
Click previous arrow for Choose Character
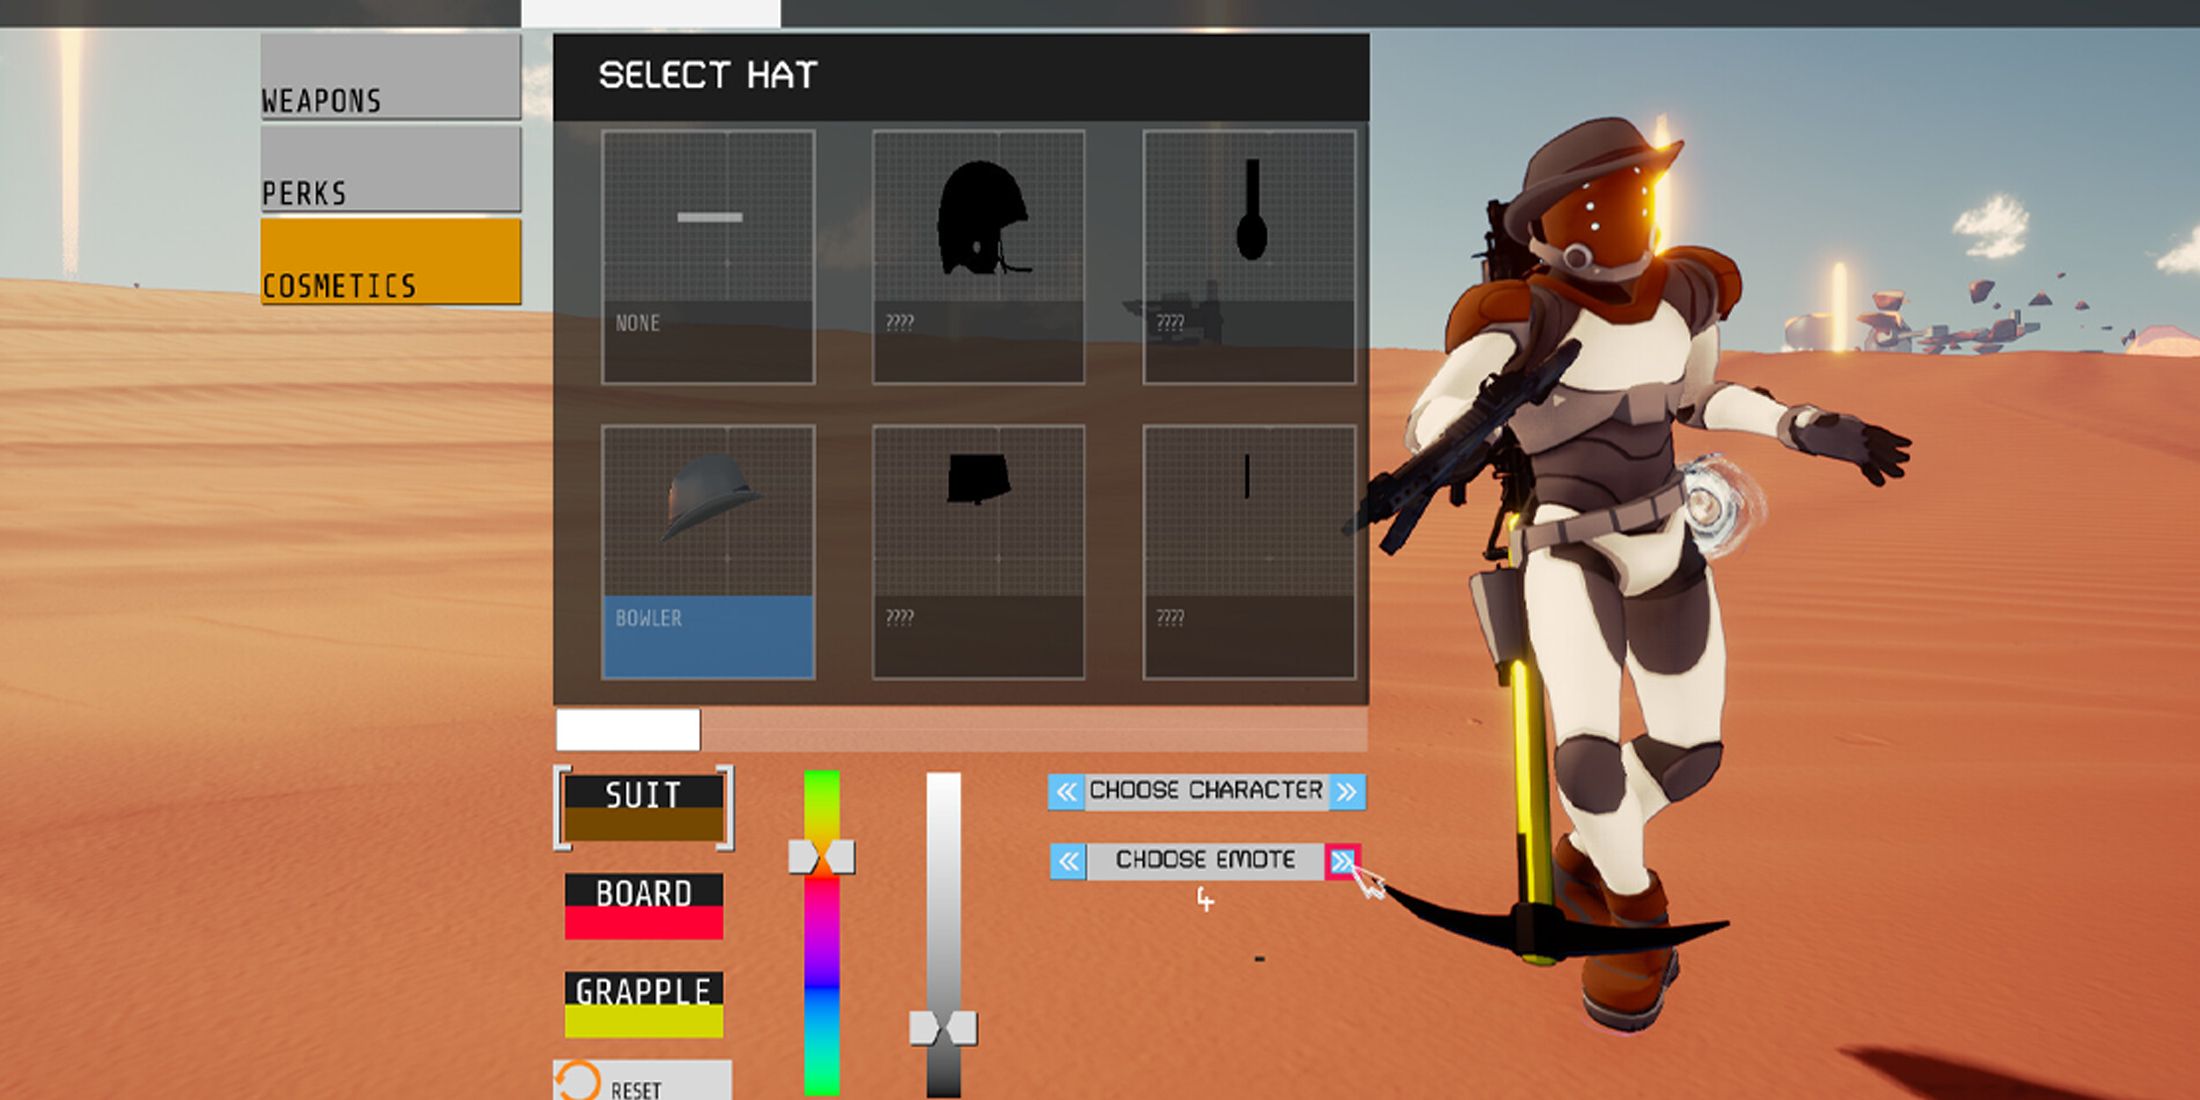click(x=1067, y=792)
